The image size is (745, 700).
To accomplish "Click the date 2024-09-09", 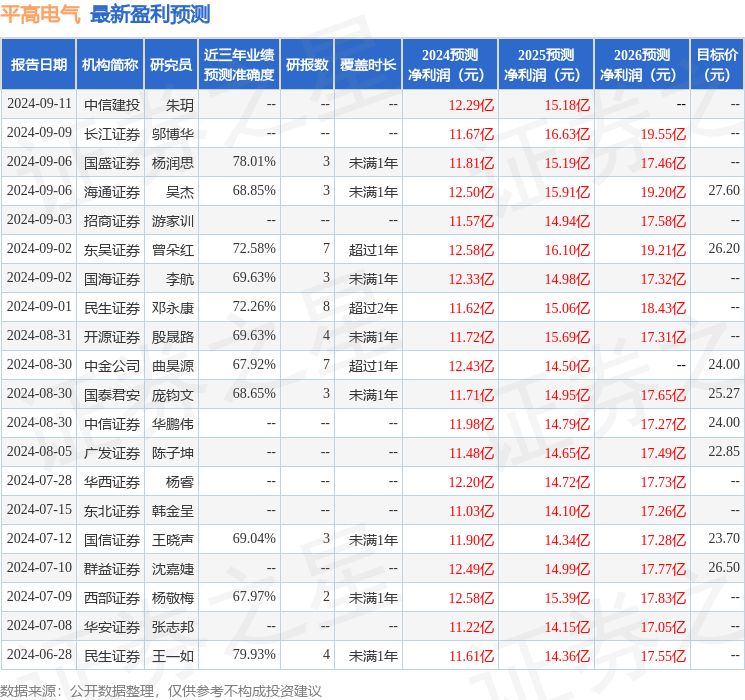I will coord(39,133).
